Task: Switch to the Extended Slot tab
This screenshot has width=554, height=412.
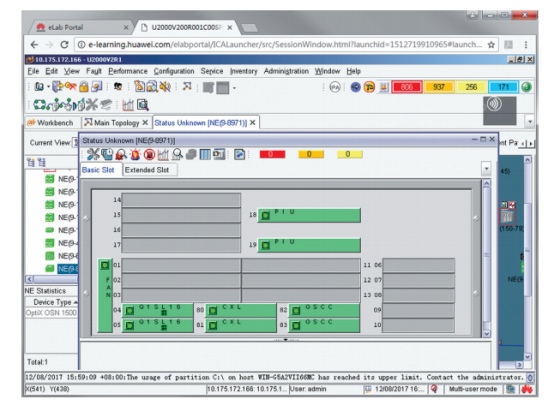Action: tap(147, 170)
